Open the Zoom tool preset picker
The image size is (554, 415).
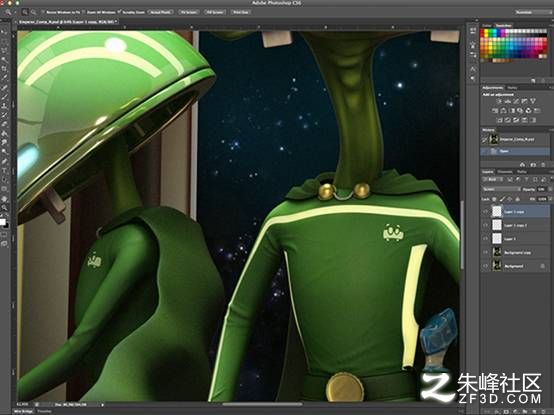pos(9,12)
